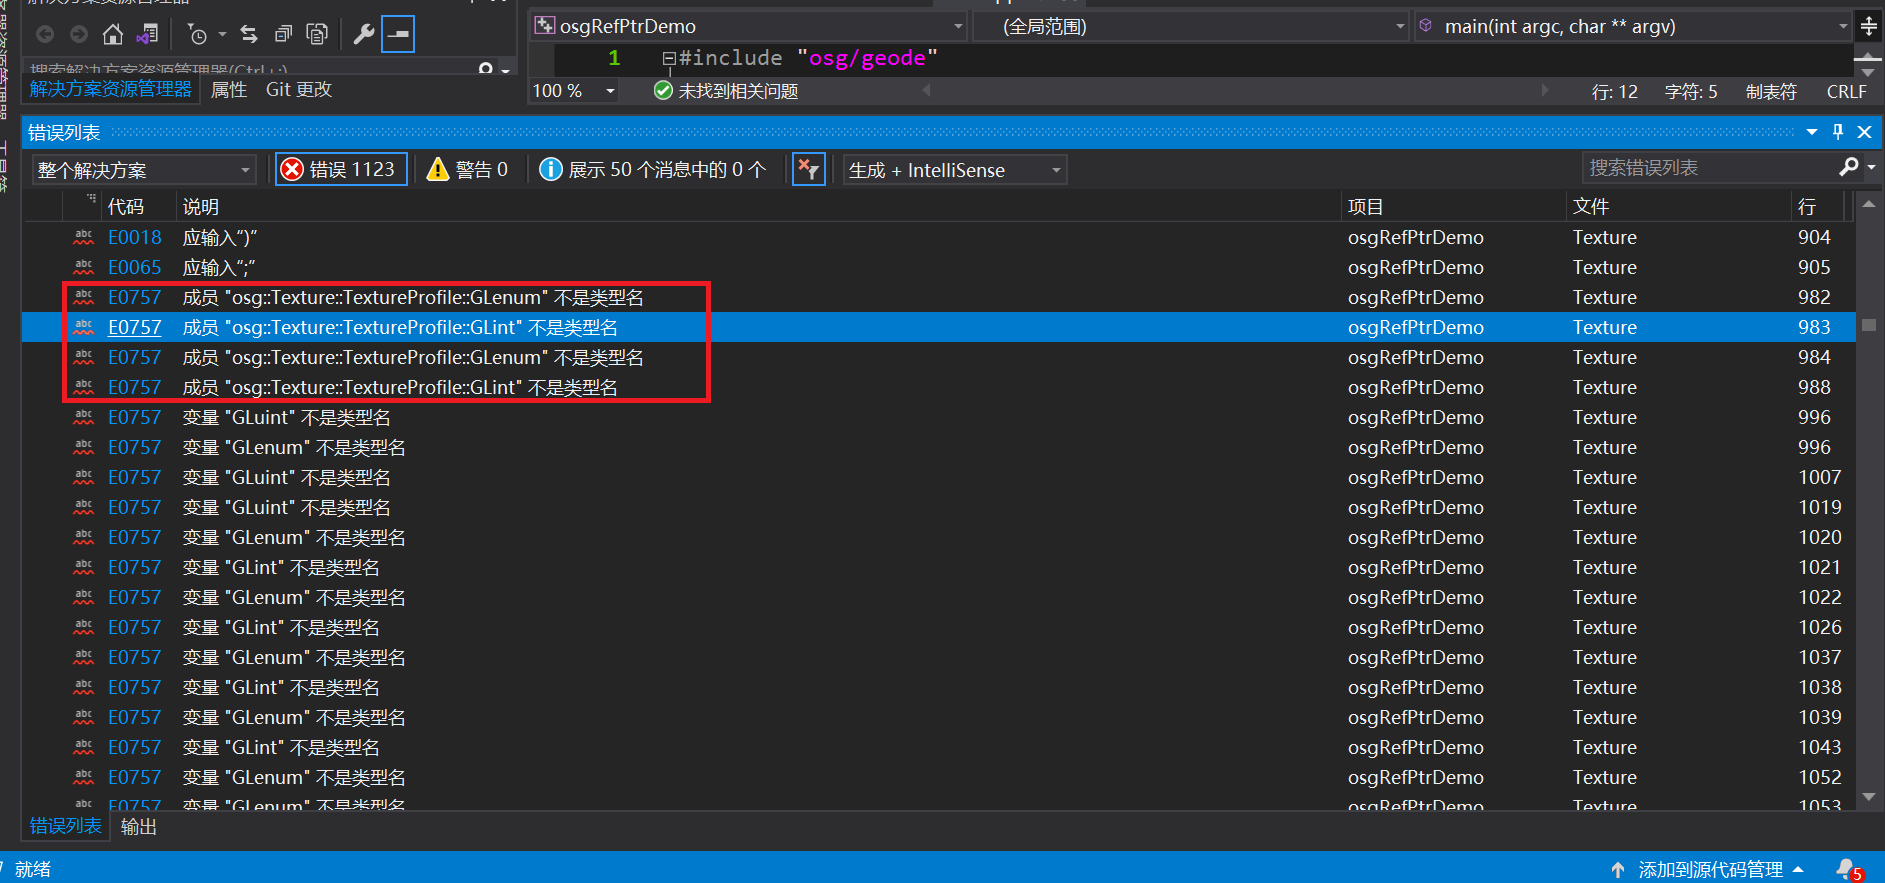This screenshot has width=1885, height=883.
Task: Open the E0065 error code link
Action: [x=135, y=267]
